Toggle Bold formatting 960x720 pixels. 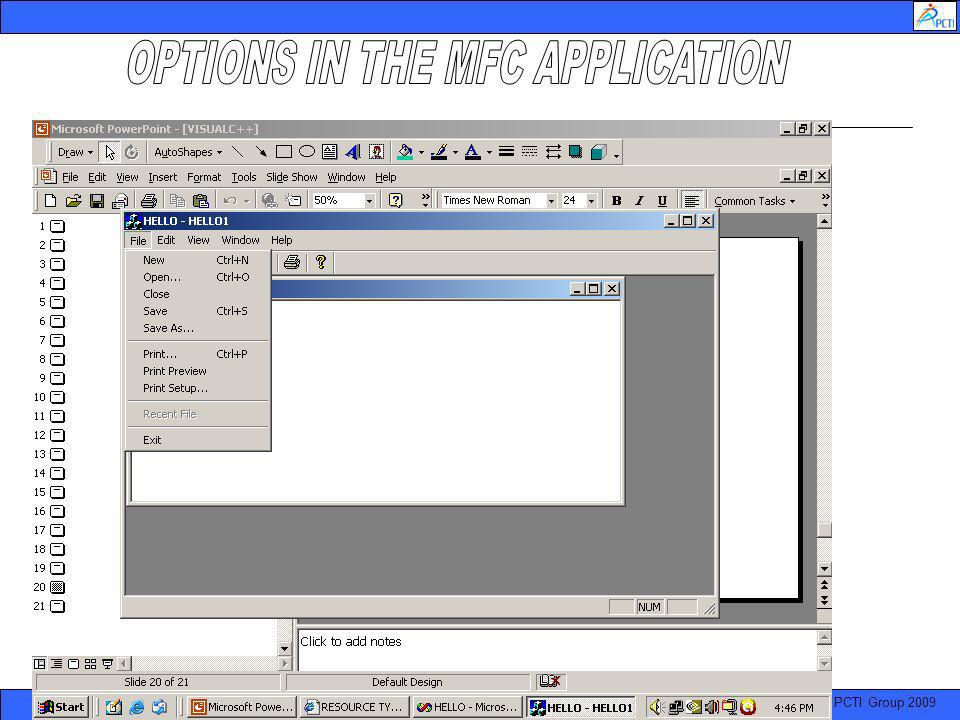click(616, 201)
